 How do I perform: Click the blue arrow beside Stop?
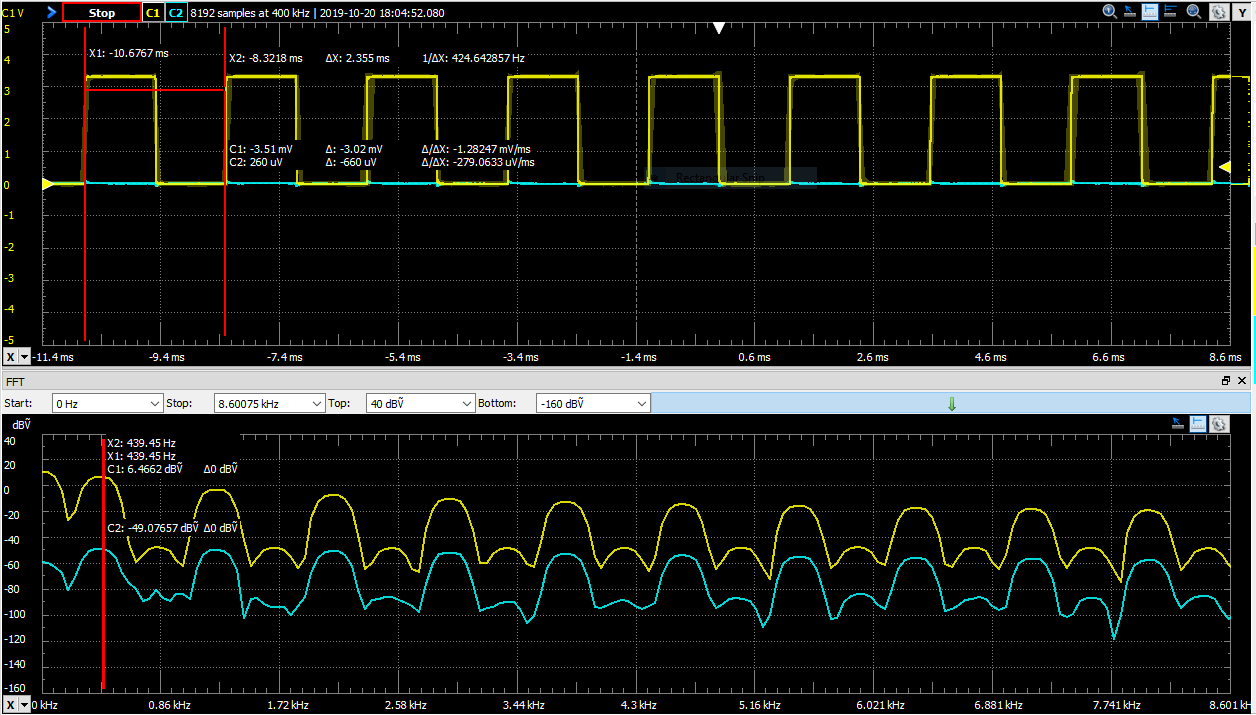click(x=51, y=13)
